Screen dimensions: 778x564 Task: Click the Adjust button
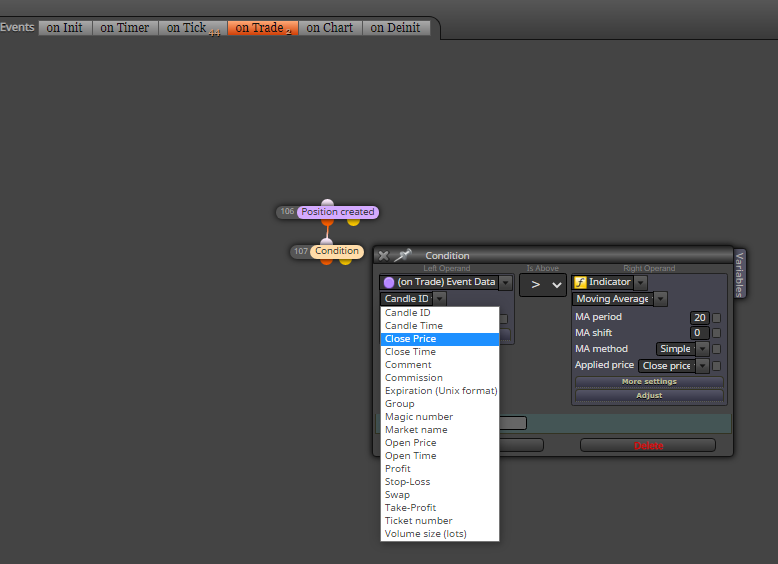(x=649, y=395)
